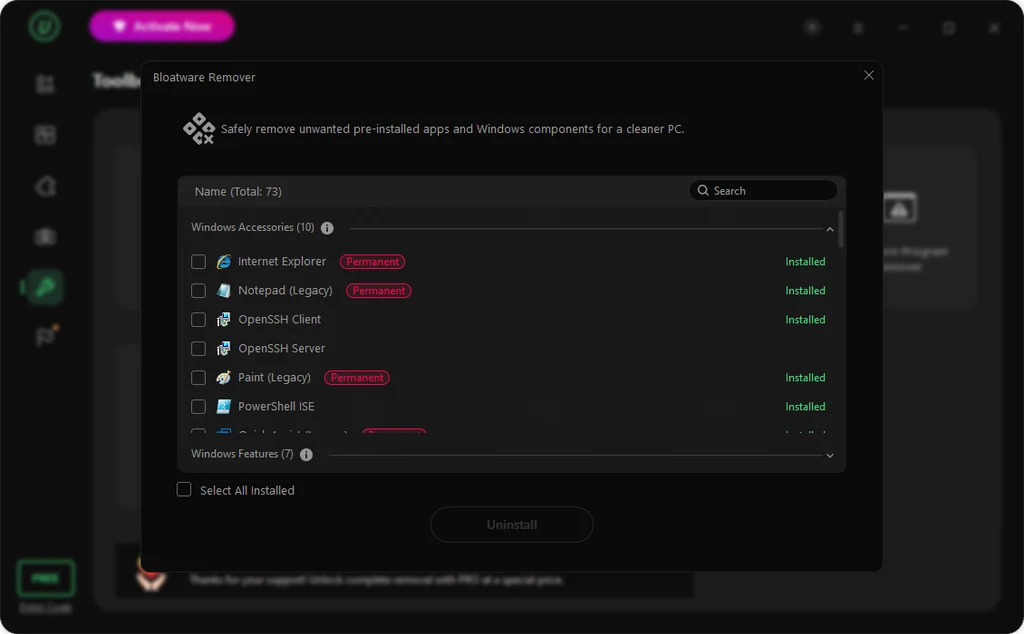1024x634 pixels.
Task: Expand the Windows Features section
Action: [829, 456]
